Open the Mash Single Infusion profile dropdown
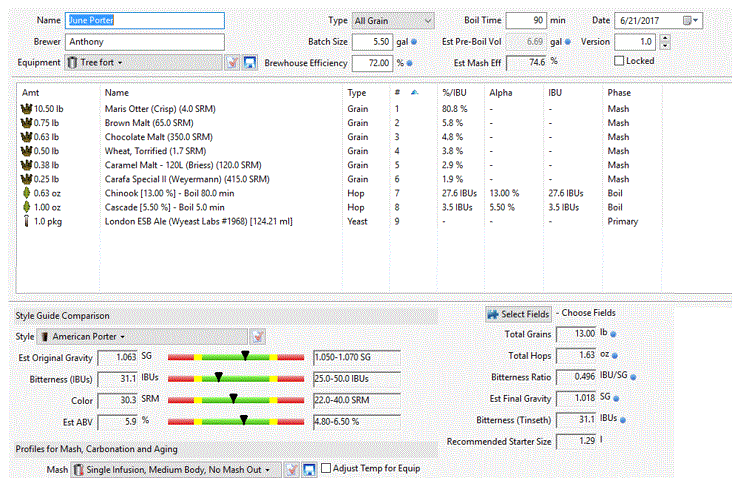Screen dimensions: 747x487 (x=176, y=470)
